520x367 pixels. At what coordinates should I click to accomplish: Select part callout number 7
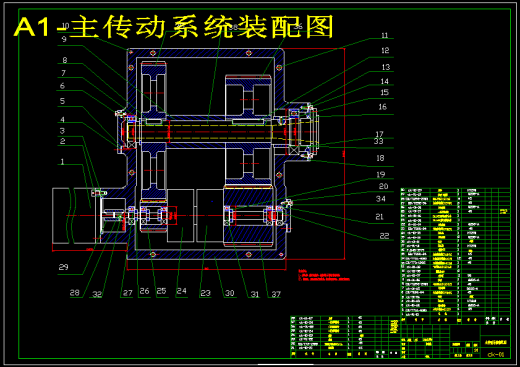(63, 73)
